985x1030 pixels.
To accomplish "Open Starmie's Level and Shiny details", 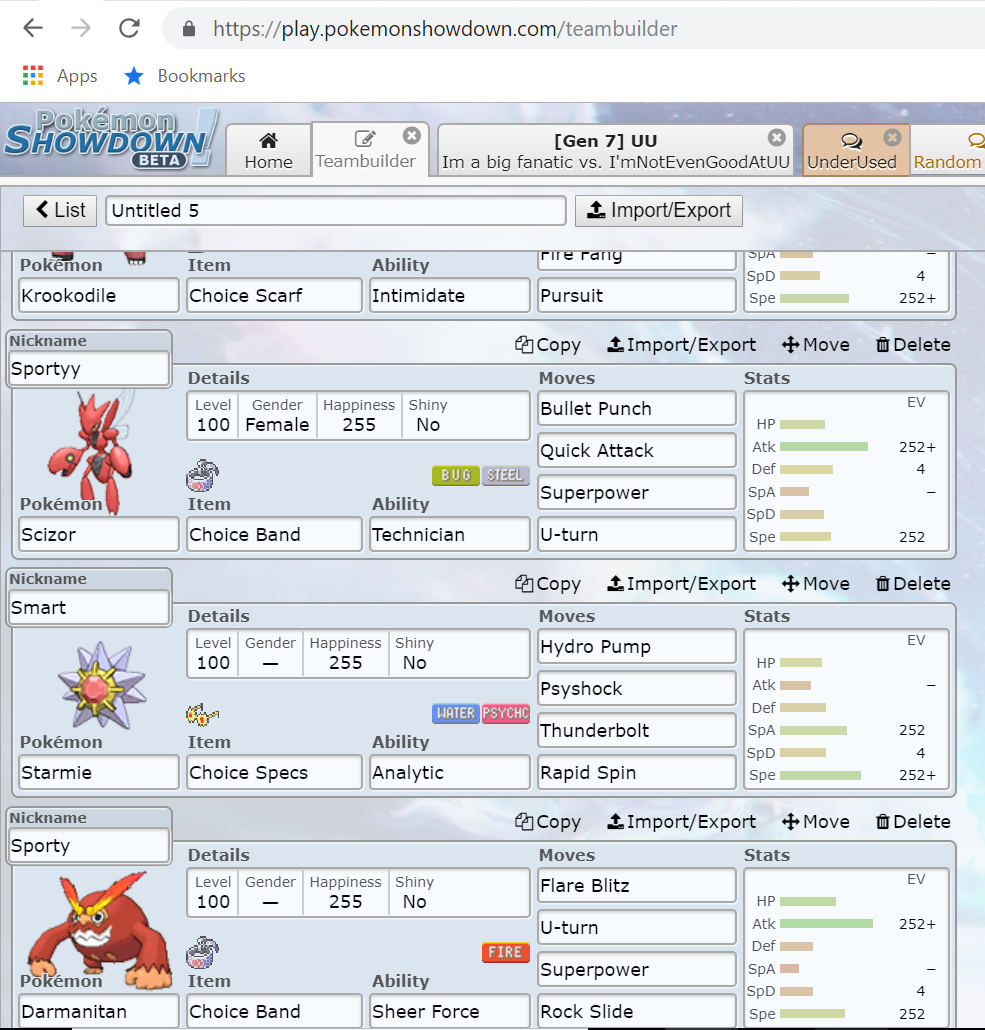I will tap(358, 654).
